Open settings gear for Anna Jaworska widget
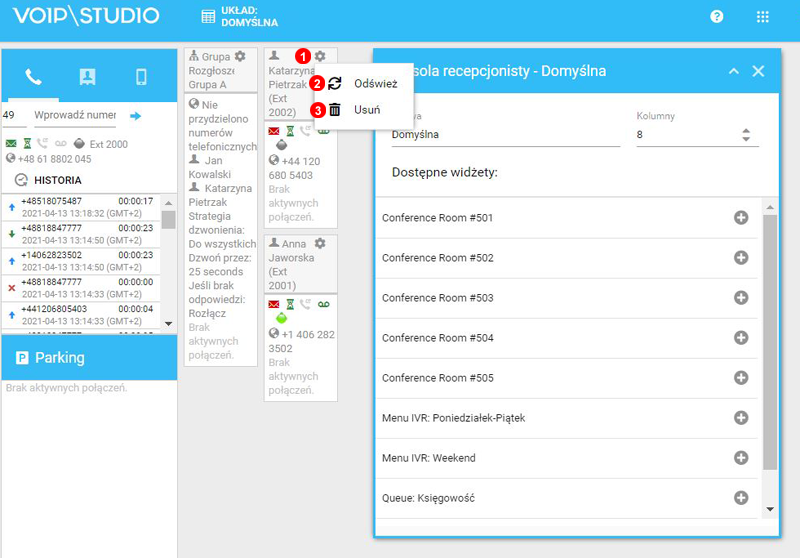Screen dimensions: 800x558 (x=320, y=243)
